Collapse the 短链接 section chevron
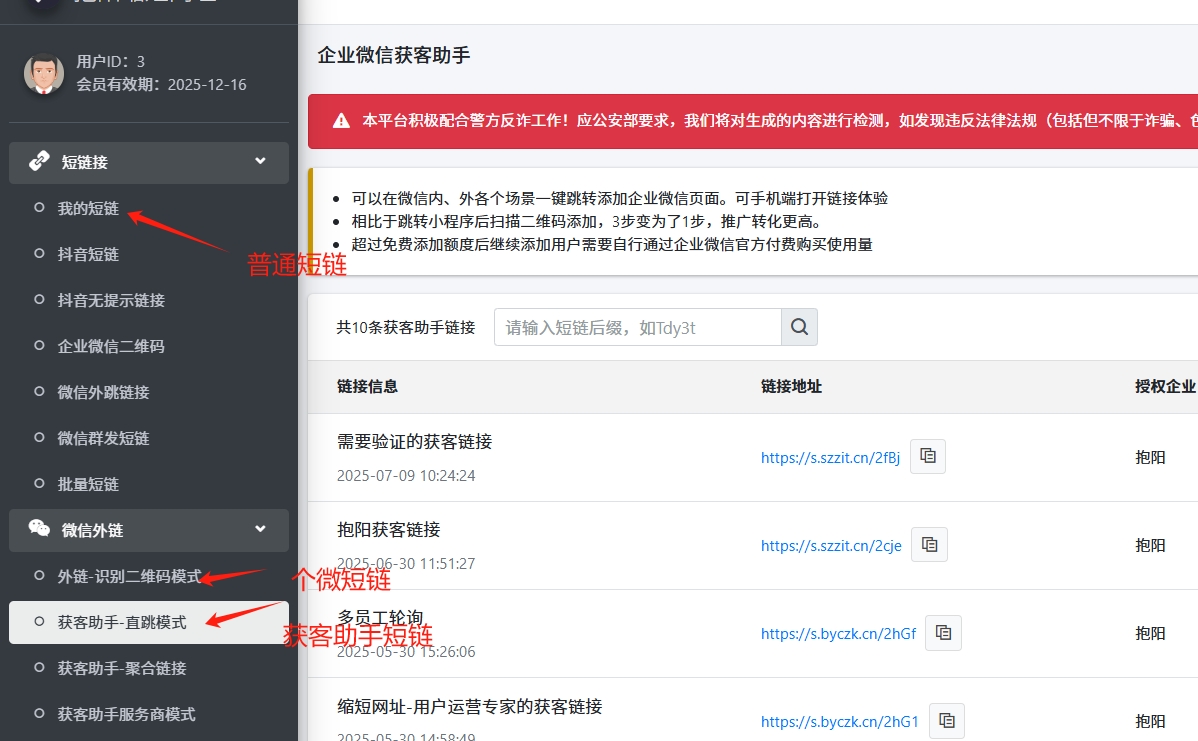Screen dimensions: 1198x741 pos(260,162)
